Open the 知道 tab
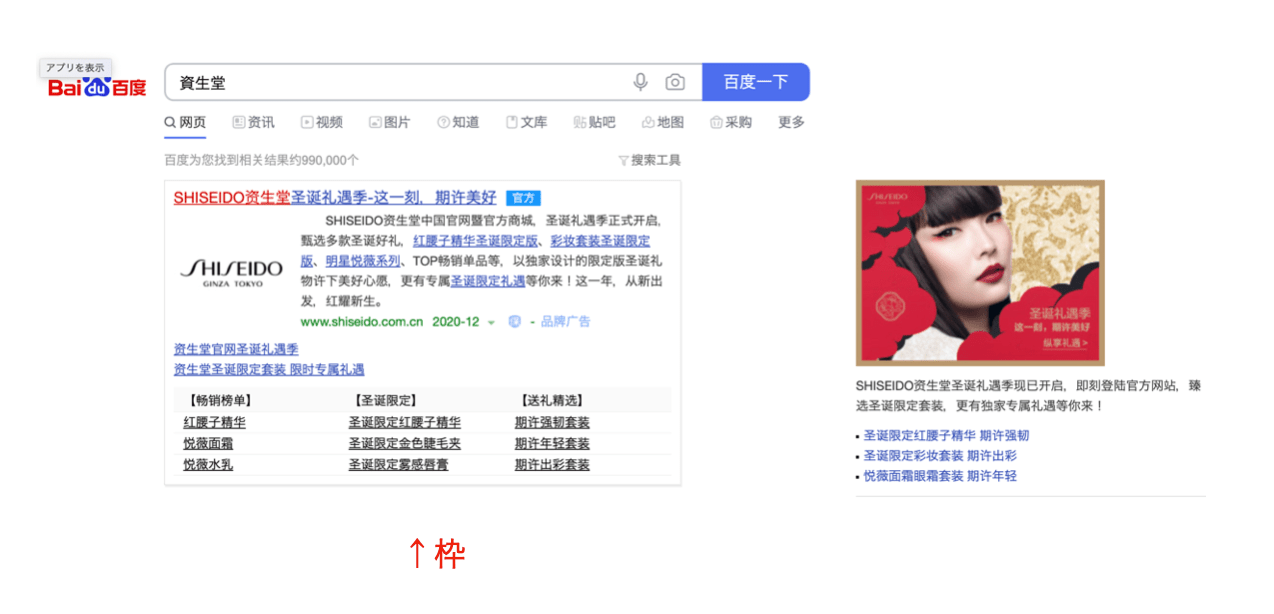Viewport: 1274px width, 614px height. point(458,122)
